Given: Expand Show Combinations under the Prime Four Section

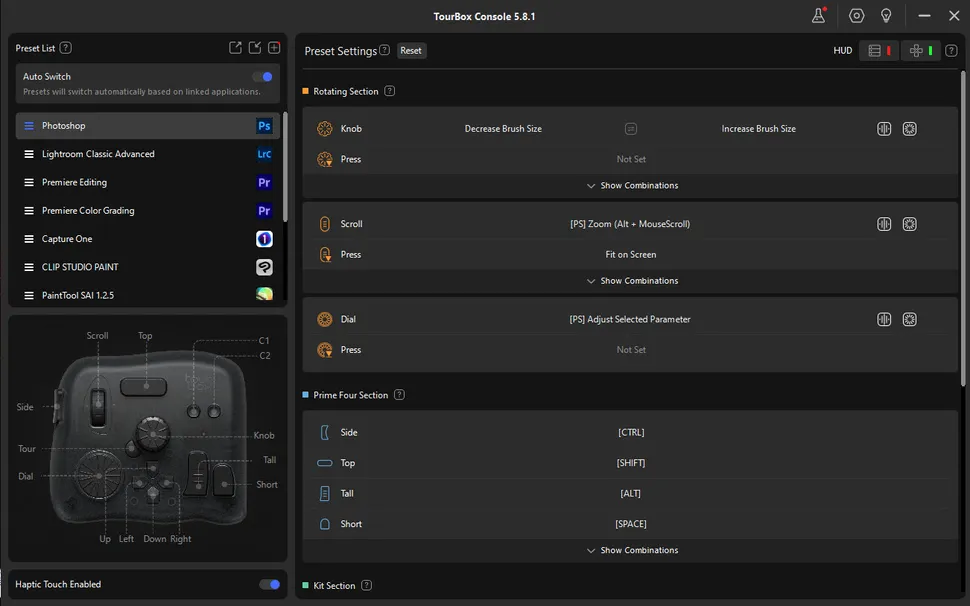Looking at the screenshot, I should coord(632,551).
